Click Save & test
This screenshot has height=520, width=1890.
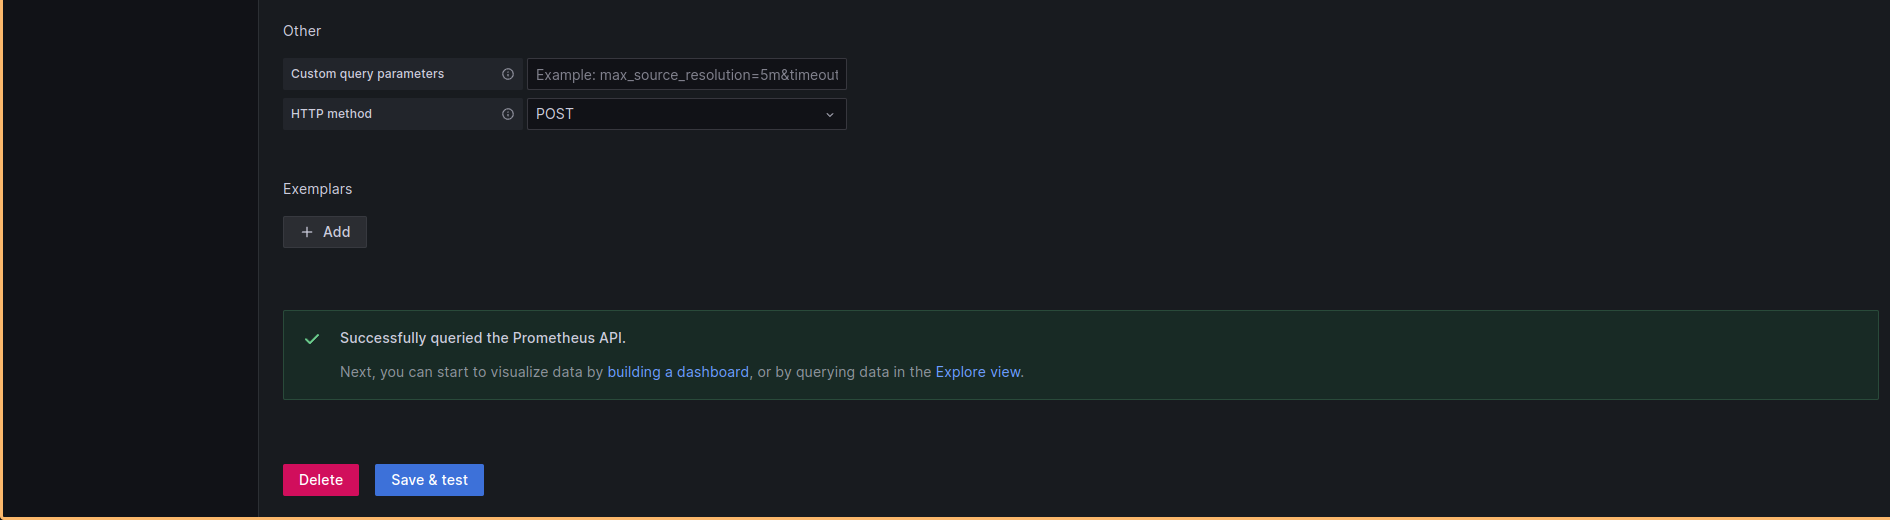click(x=429, y=480)
